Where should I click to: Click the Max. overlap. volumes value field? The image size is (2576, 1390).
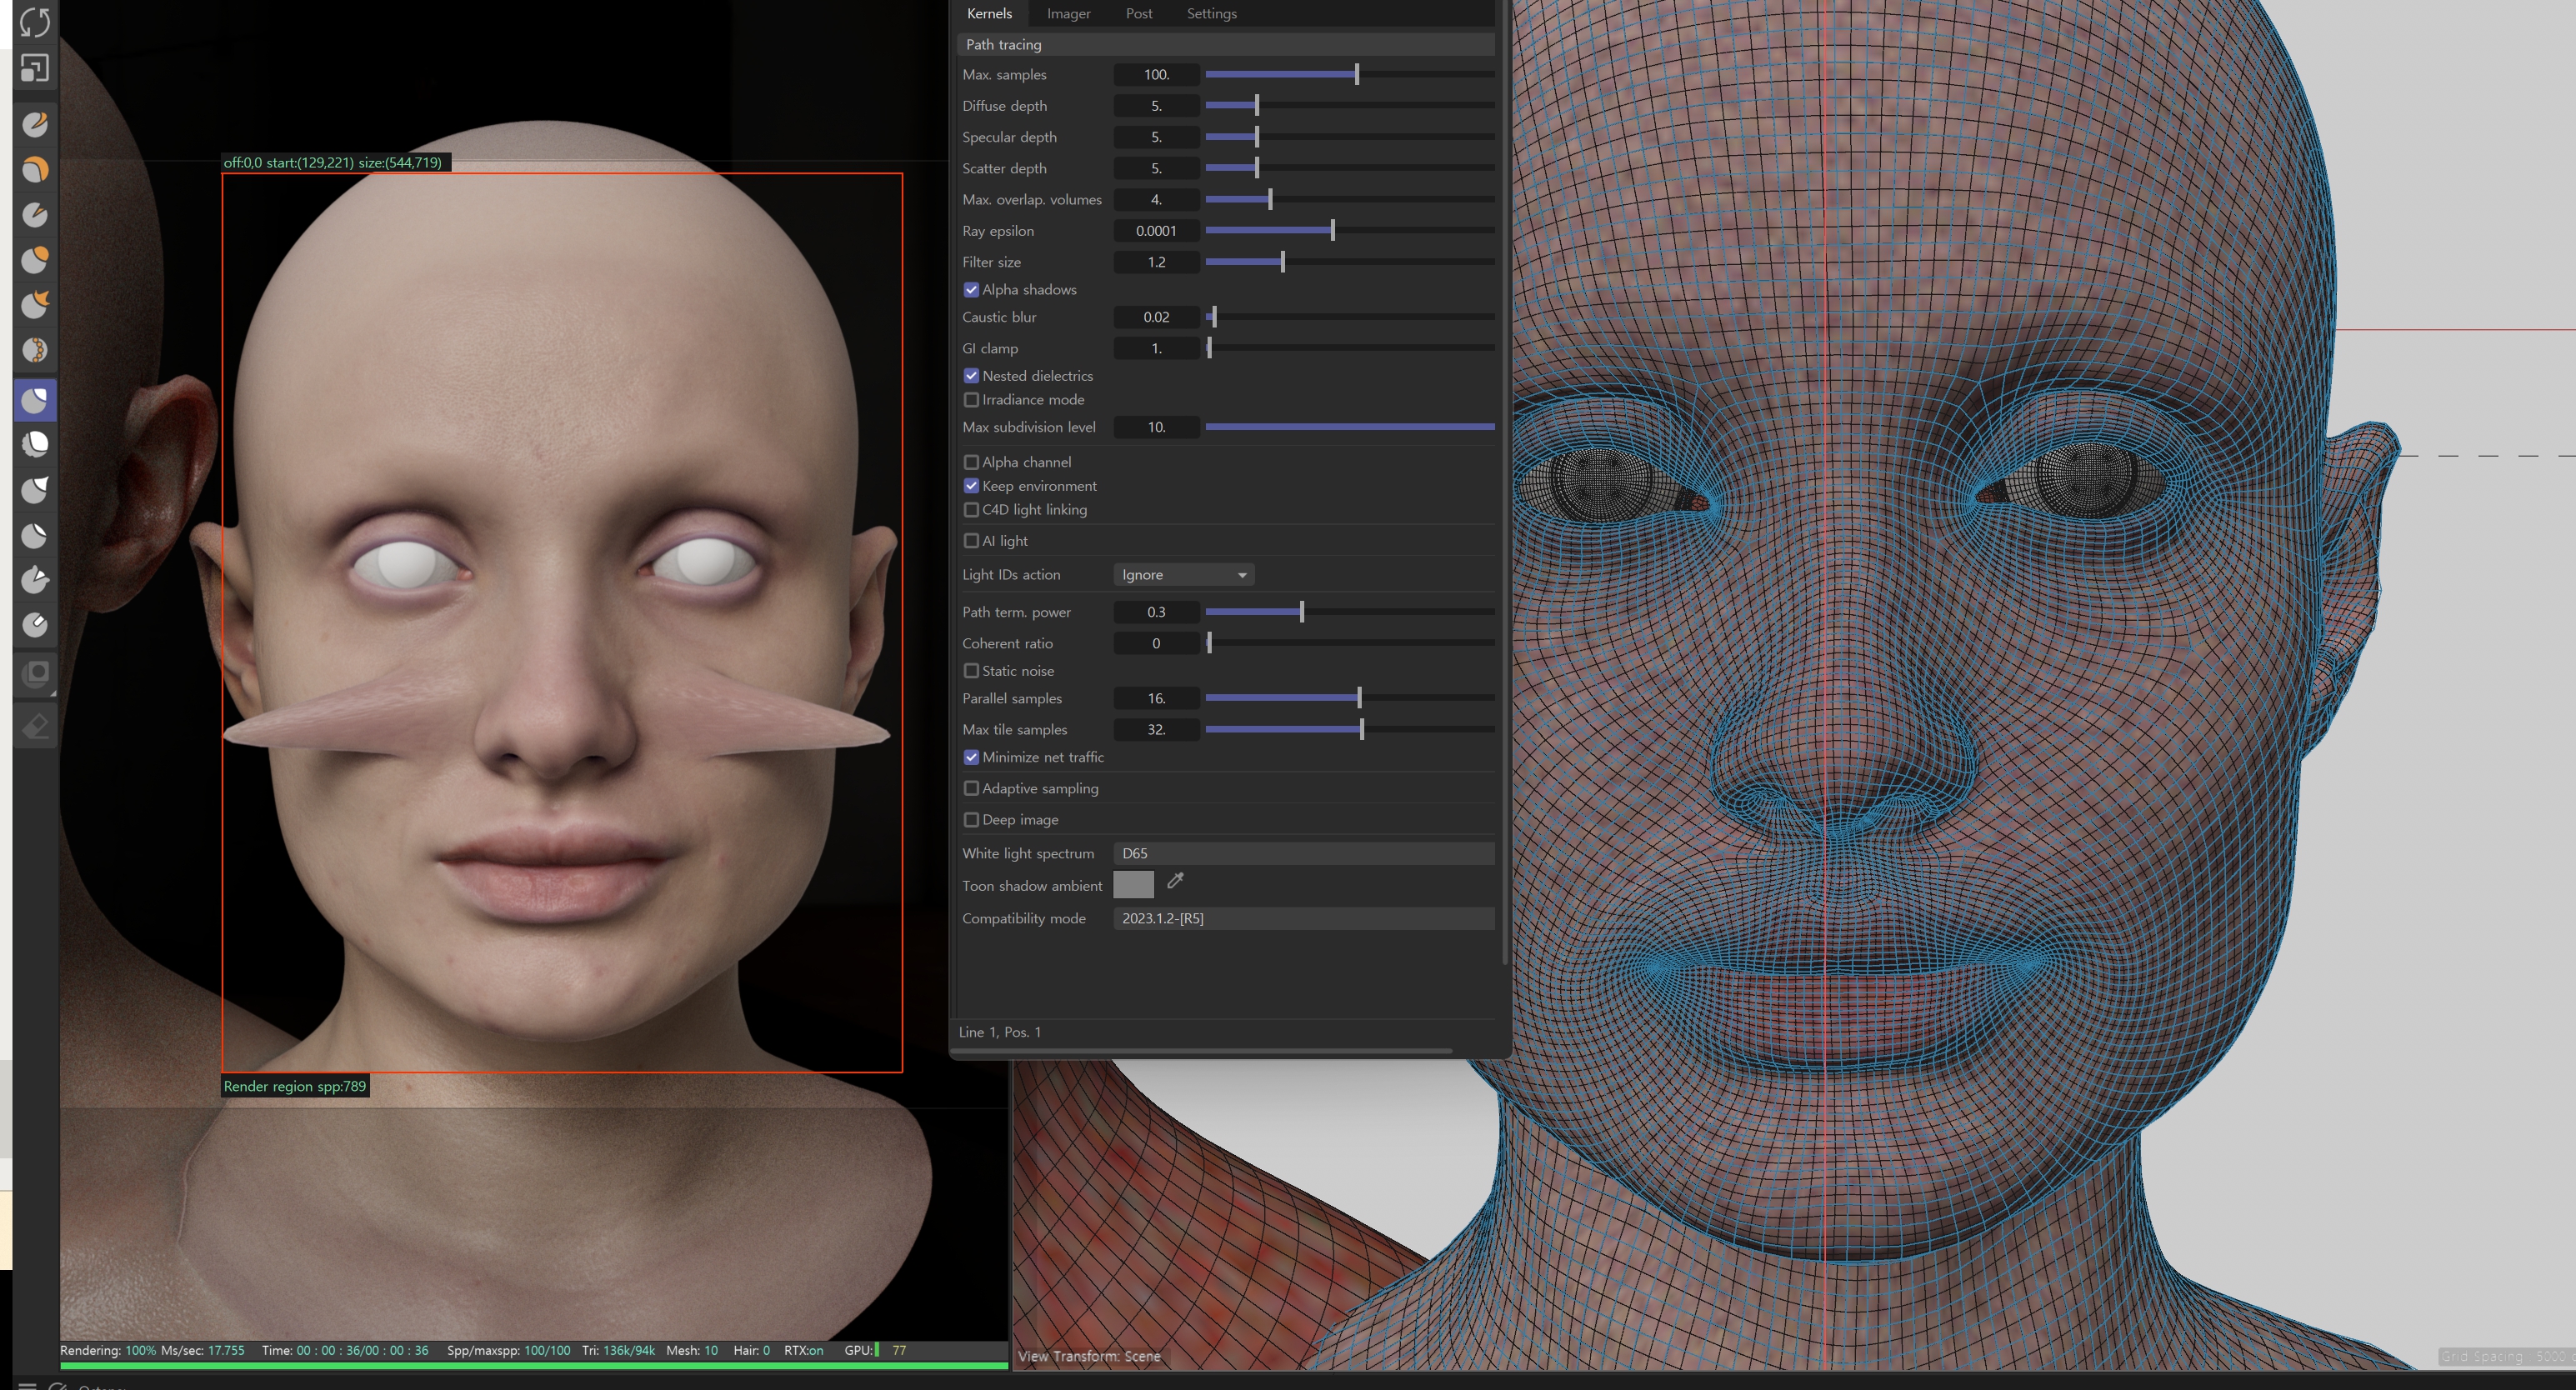coord(1156,200)
